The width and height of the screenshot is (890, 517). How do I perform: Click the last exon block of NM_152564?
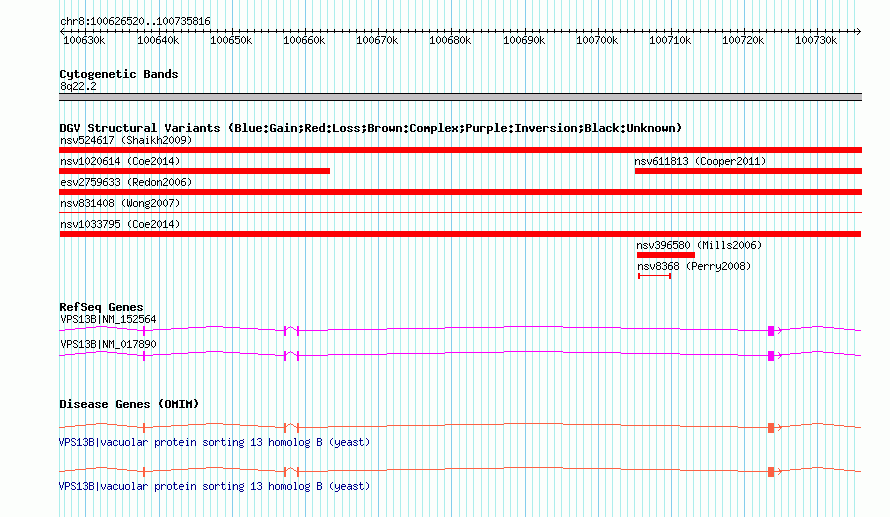(x=771, y=331)
